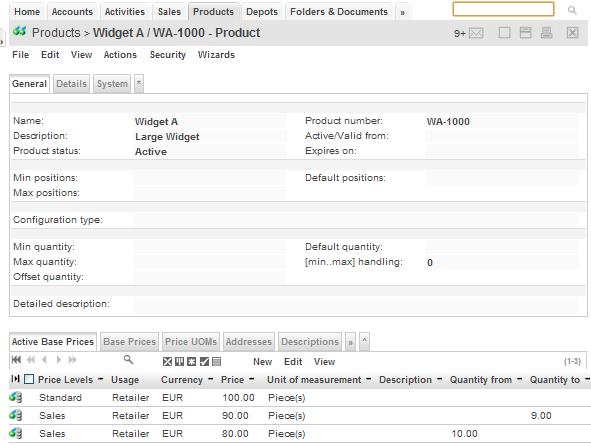Open the Wizards menu
The image size is (591, 446).
point(216,55)
